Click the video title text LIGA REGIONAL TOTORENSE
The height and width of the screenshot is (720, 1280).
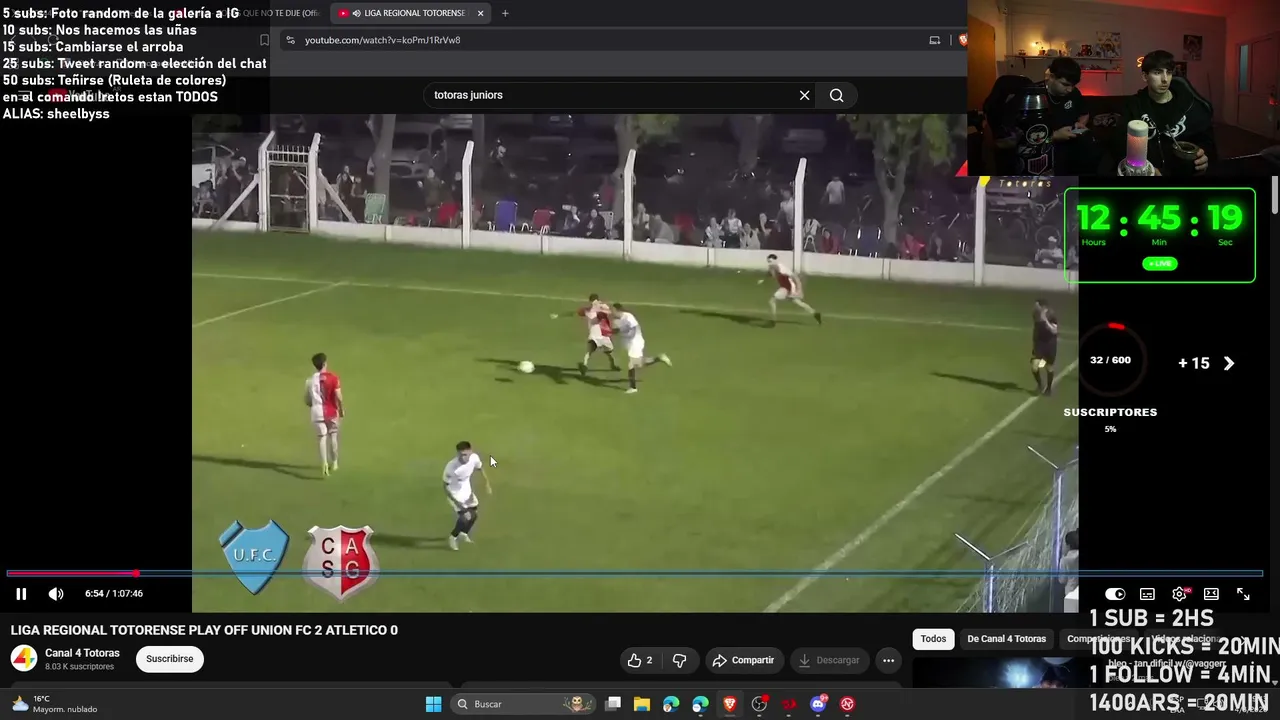[204, 630]
